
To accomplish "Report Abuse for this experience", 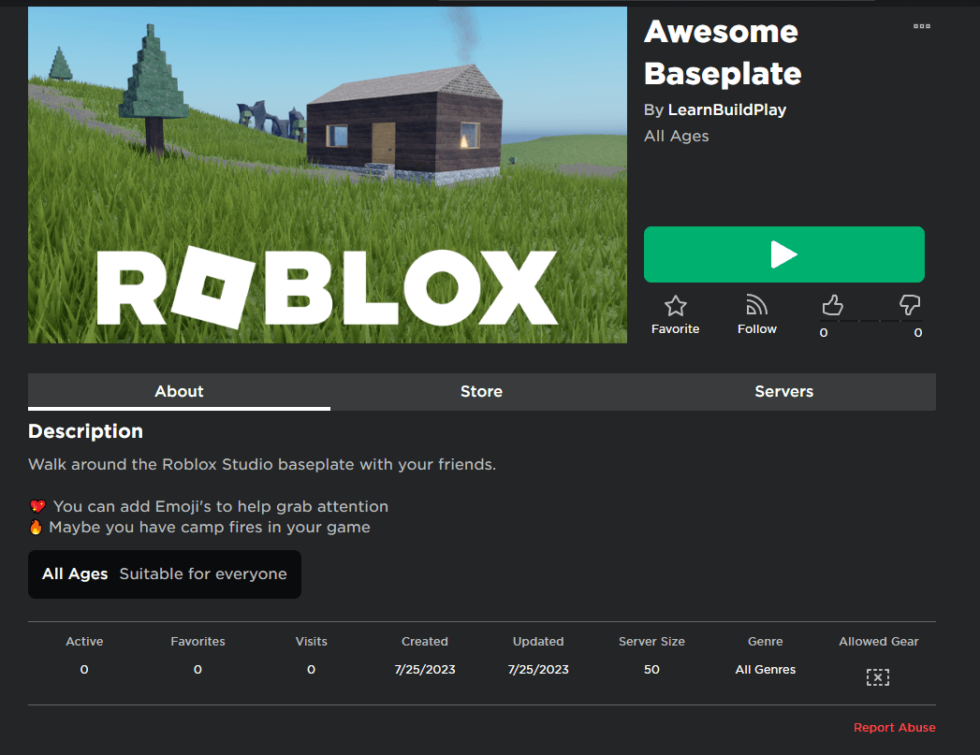I will tap(894, 727).
